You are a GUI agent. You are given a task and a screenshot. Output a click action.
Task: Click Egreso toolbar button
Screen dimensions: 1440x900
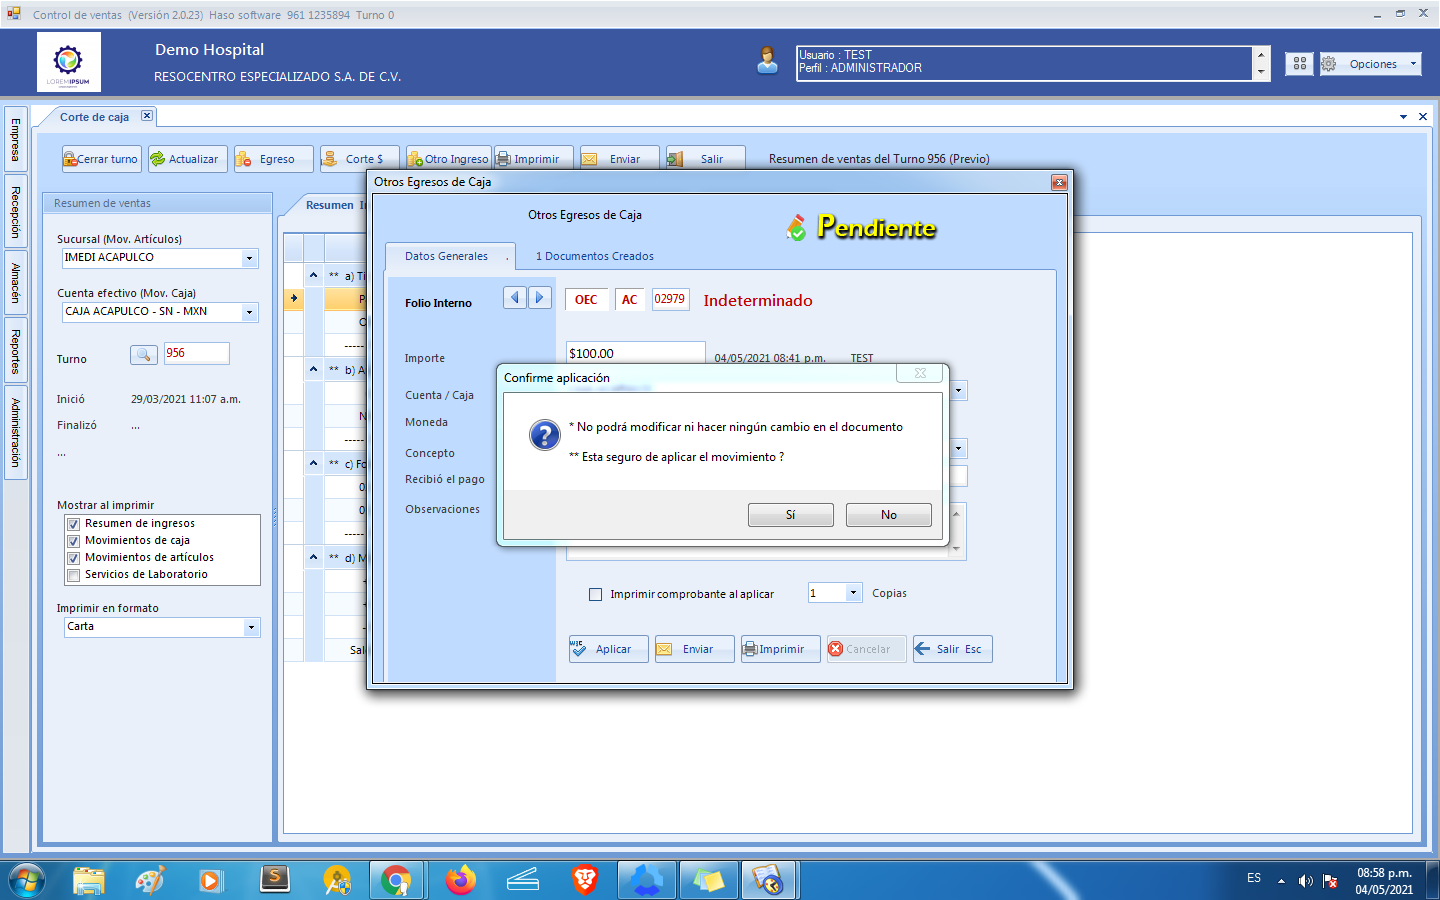pyautogui.click(x=273, y=159)
